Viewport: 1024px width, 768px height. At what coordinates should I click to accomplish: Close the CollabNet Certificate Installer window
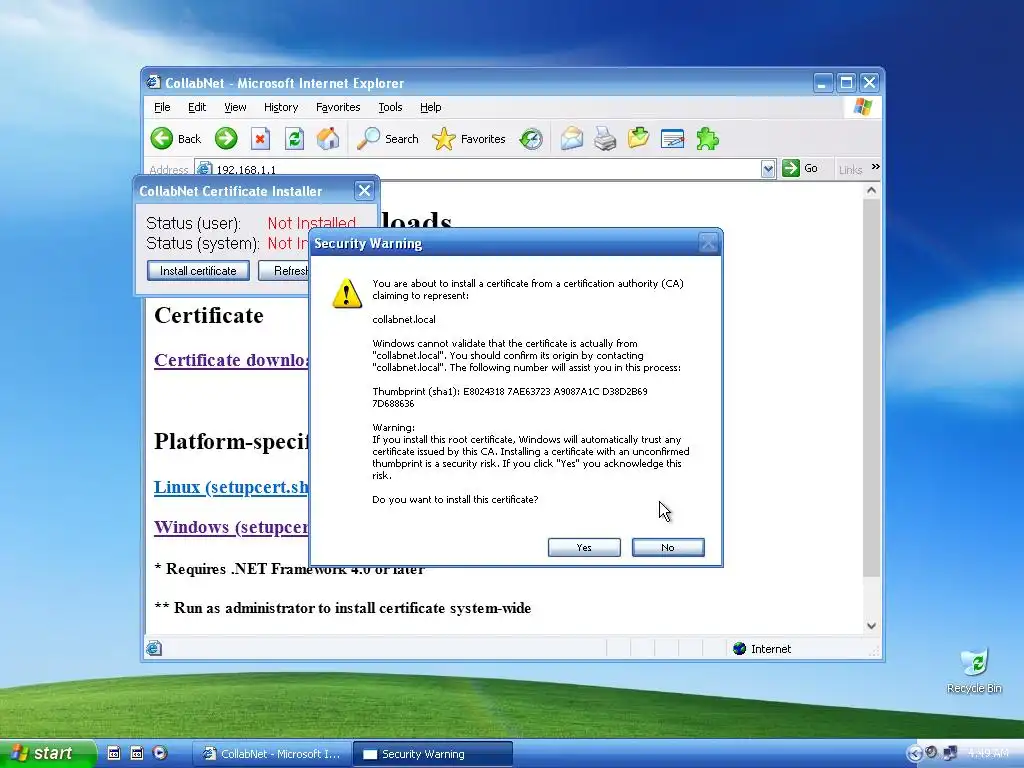point(364,191)
